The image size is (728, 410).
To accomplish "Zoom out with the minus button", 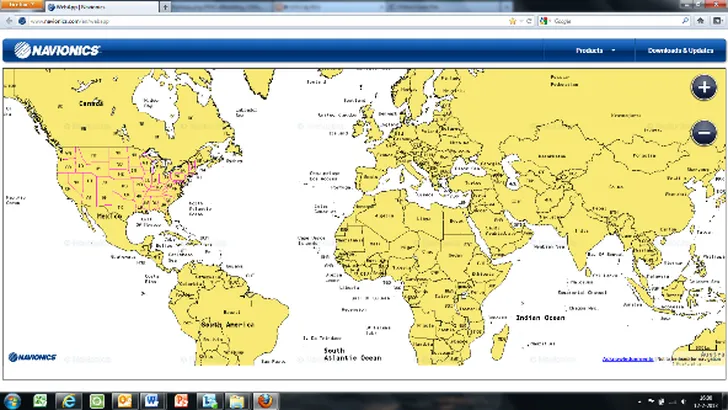I will click(x=703, y=131).
